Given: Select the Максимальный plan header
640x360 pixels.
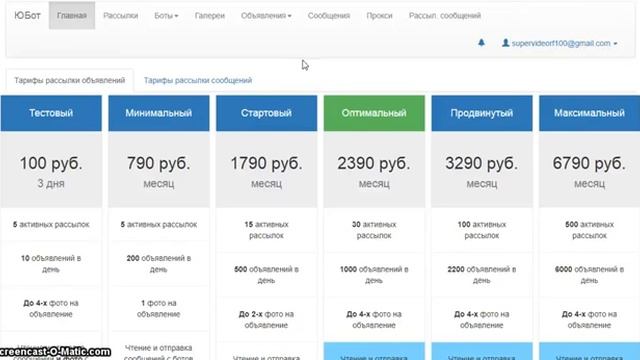Looking at the screenshot, I should tap(589, 113).
